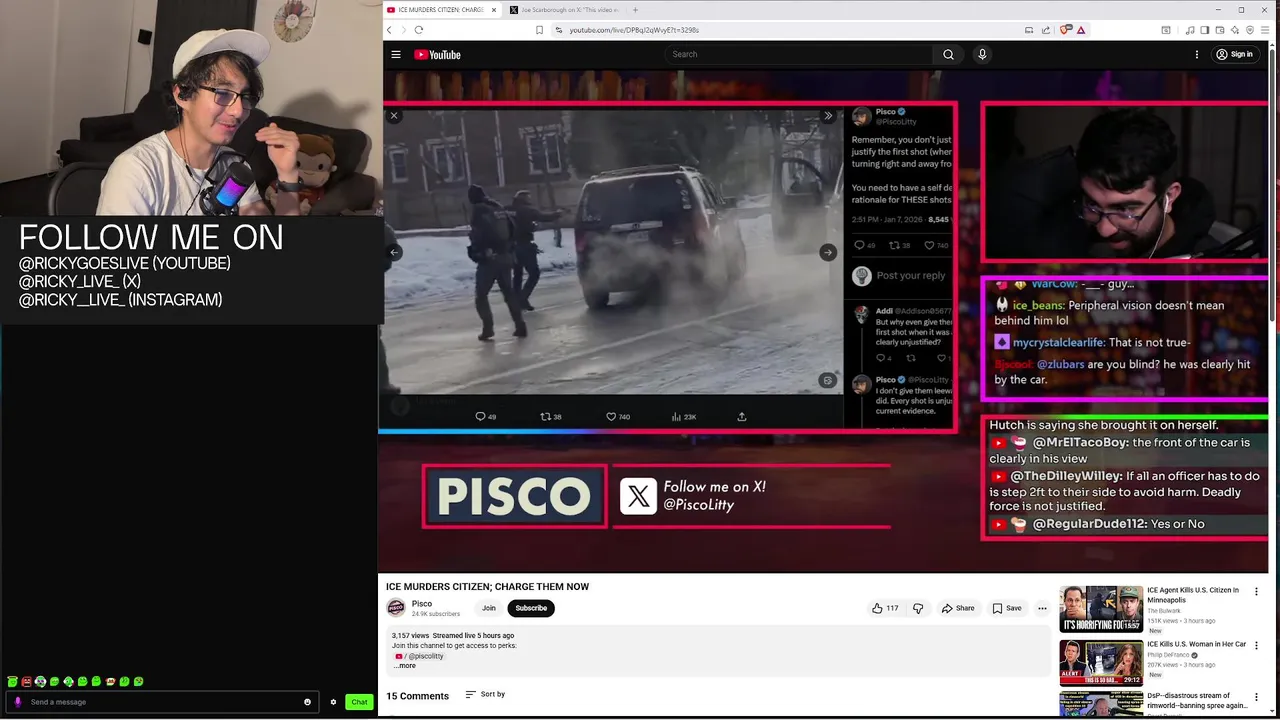Subscribe to the Pisco channel
Viewport: 1280px width, 720px height.
[x=531, y=608]
